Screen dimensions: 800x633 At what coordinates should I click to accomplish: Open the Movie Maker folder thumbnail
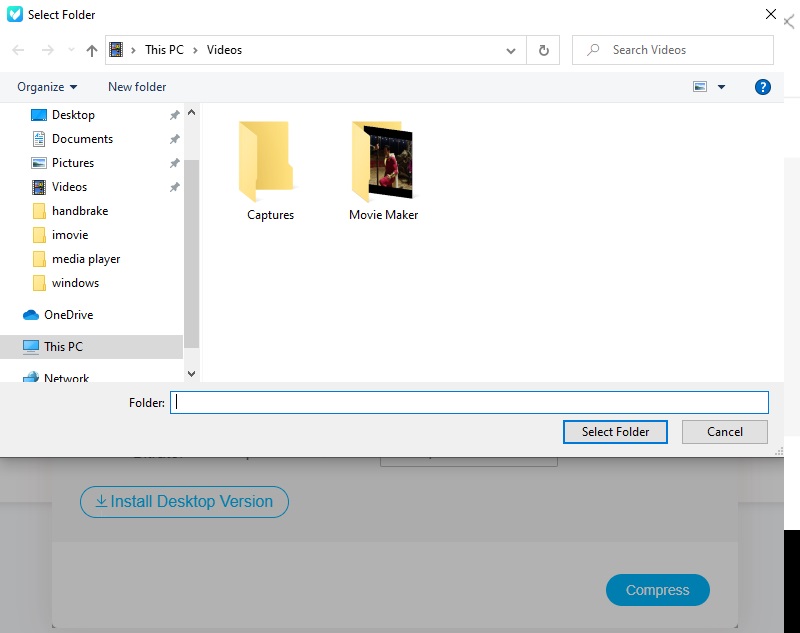383,160
